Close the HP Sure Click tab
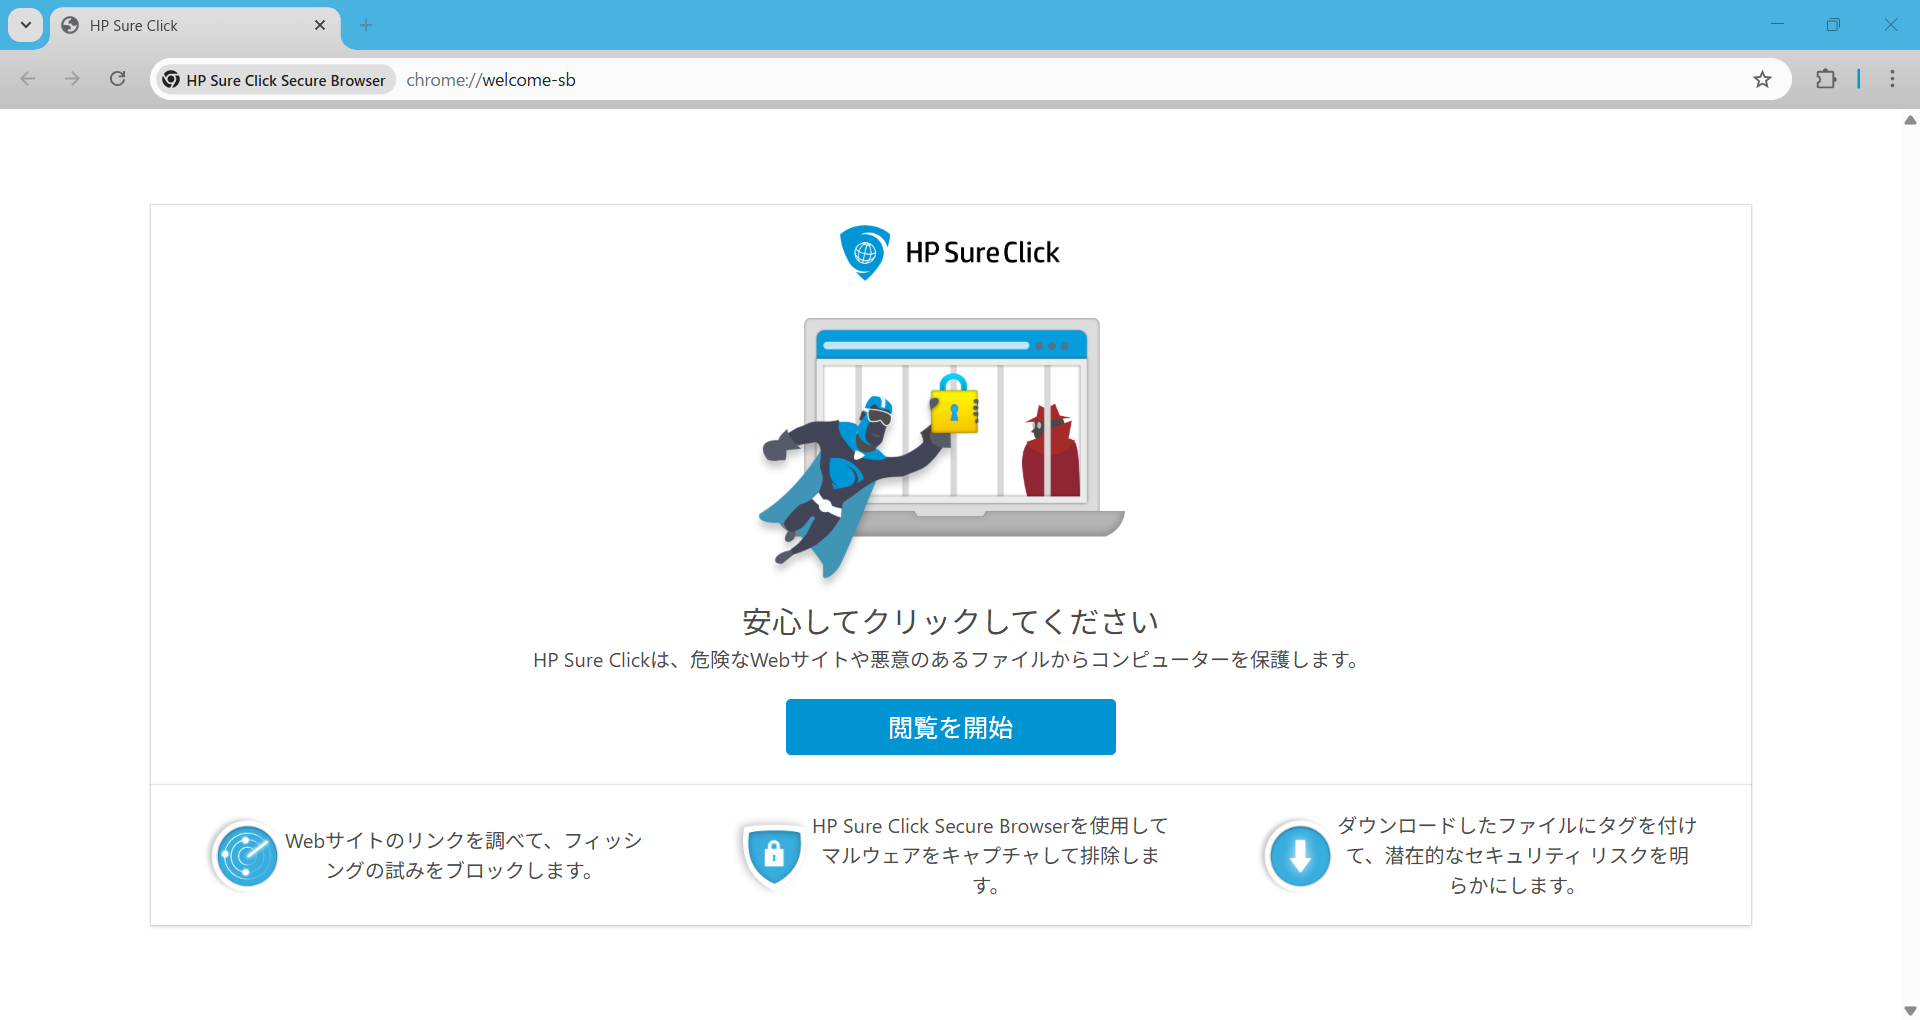The width and height of the screenshot is (1920, 1020). coord(320,25)
